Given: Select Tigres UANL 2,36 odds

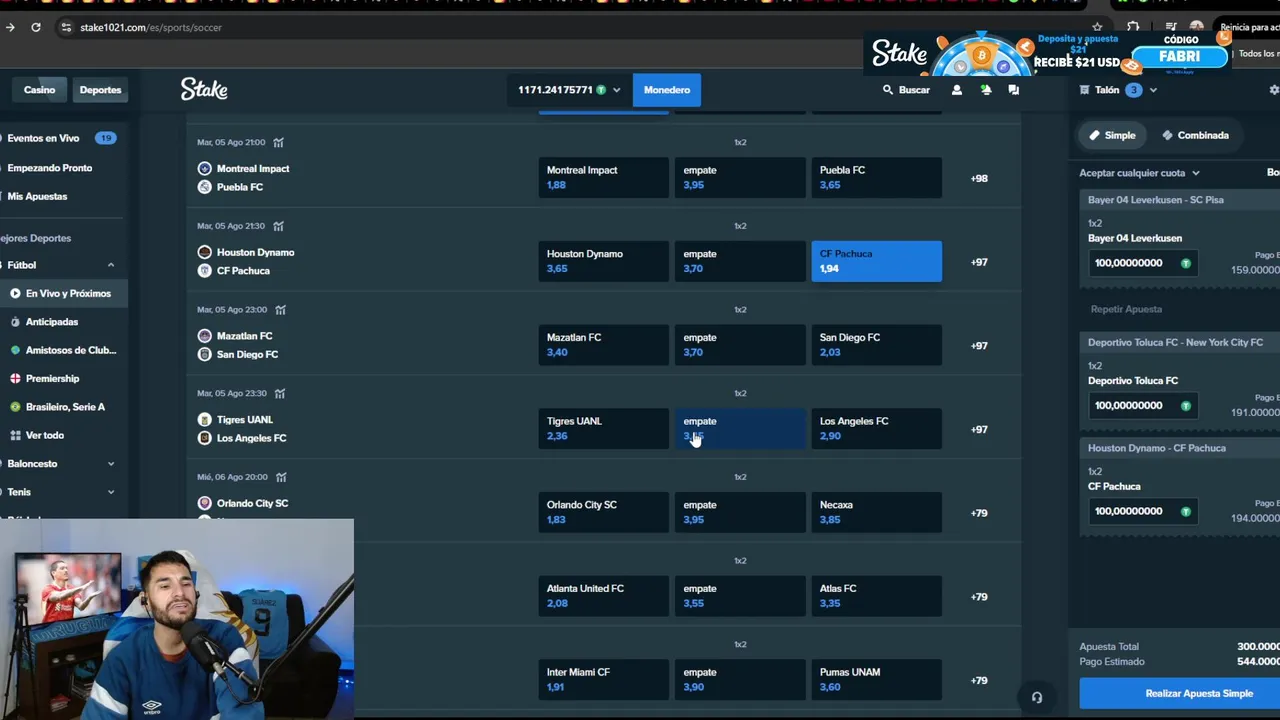Looking at the screenshot, I should point(603,429).
